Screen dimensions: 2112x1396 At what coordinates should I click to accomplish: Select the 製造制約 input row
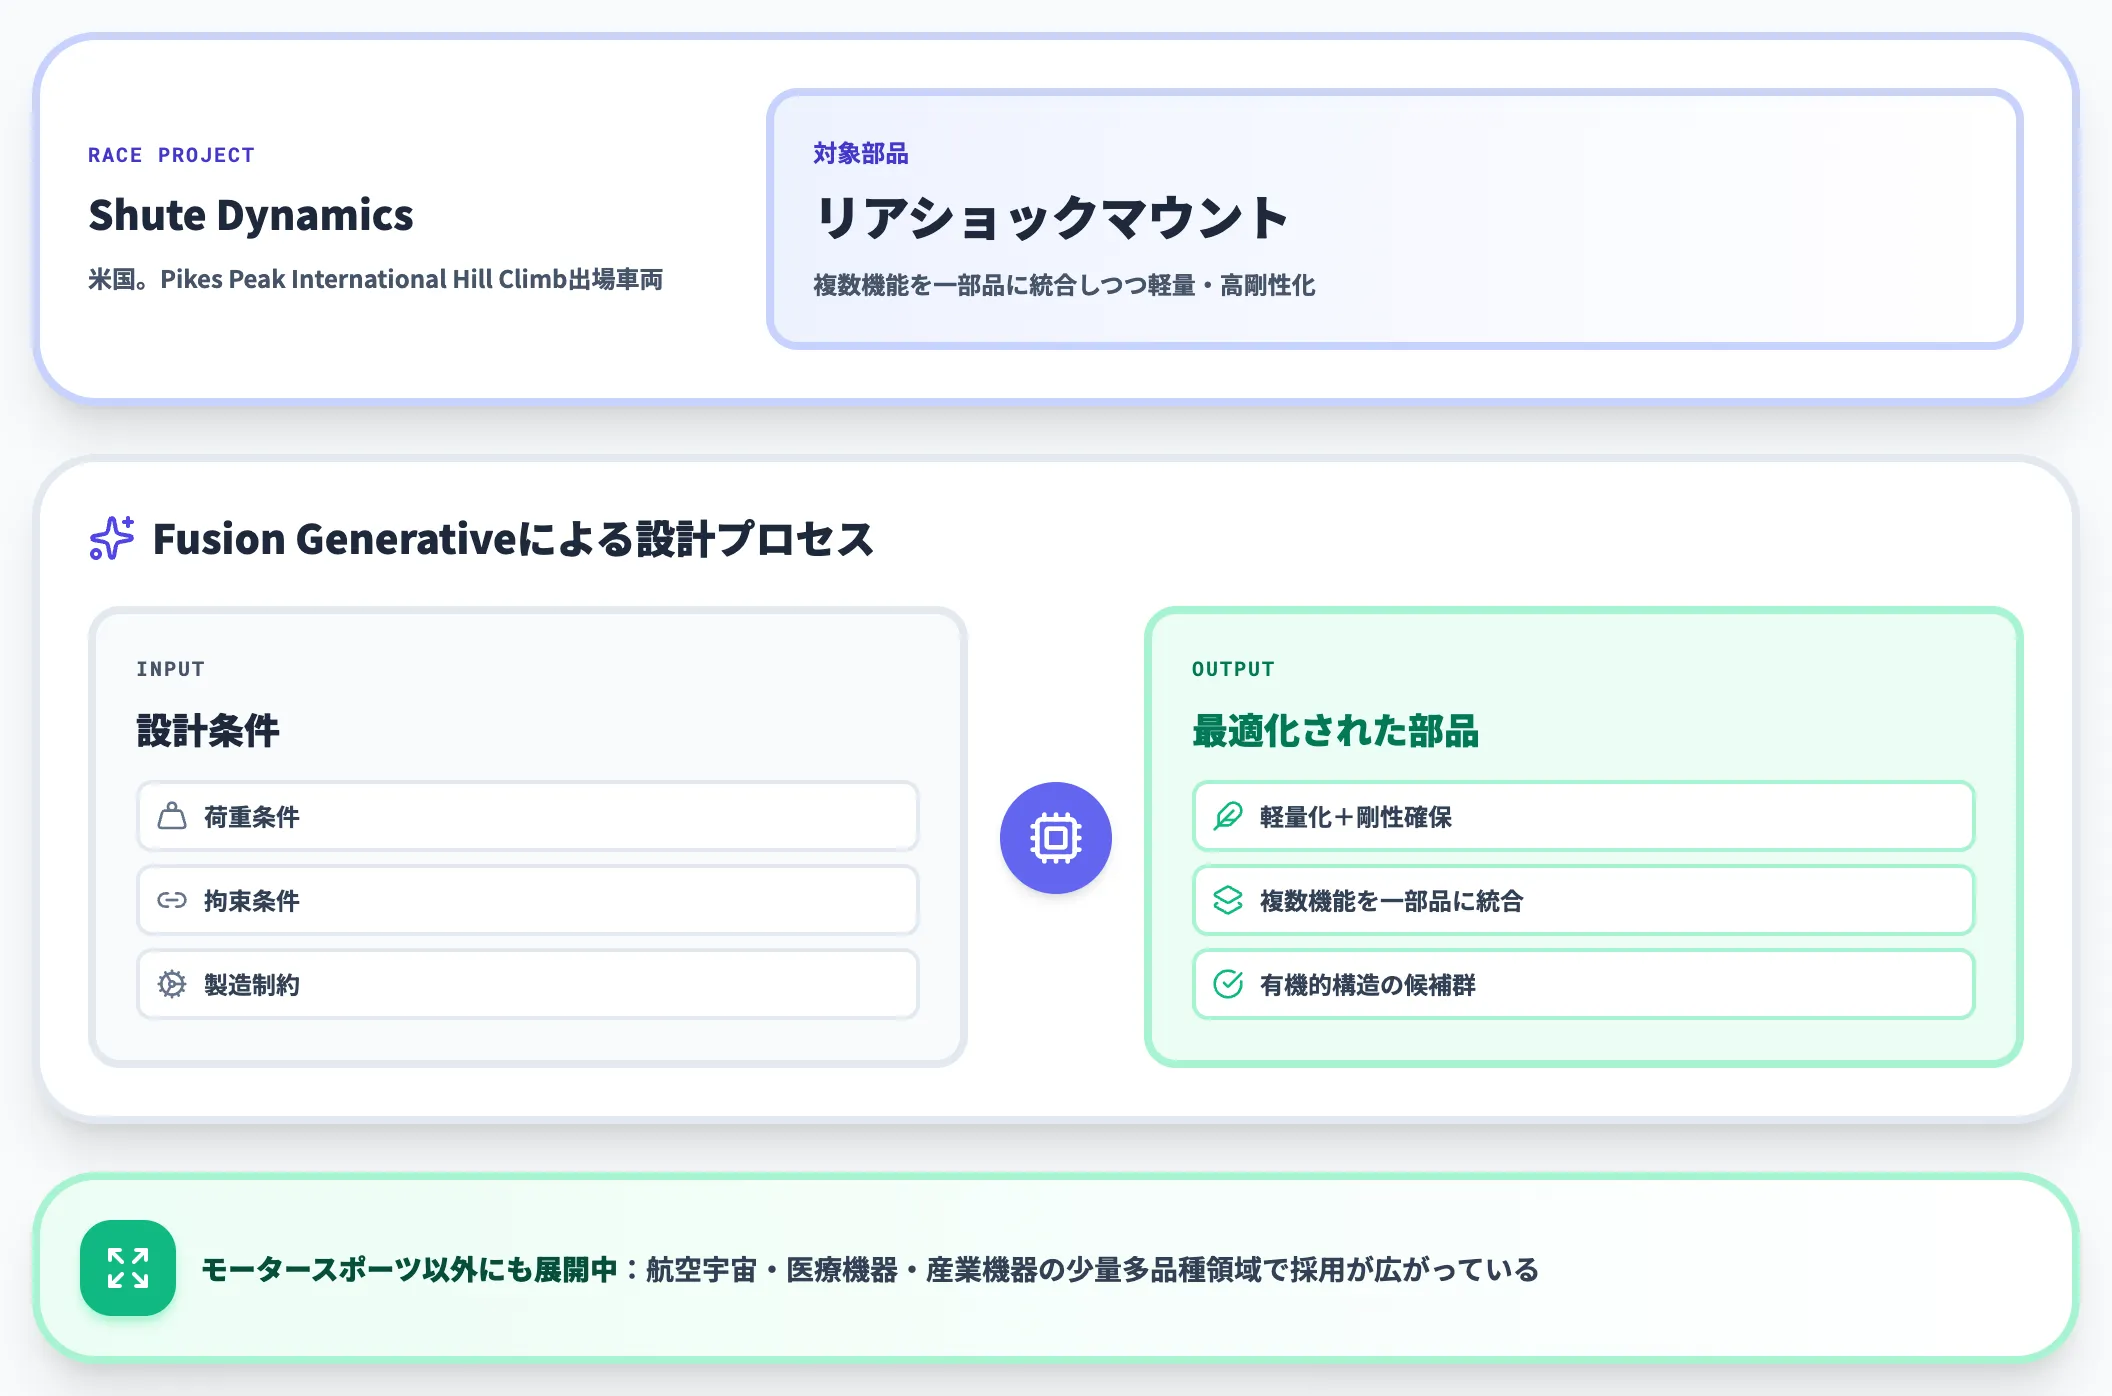pos(528,984)
